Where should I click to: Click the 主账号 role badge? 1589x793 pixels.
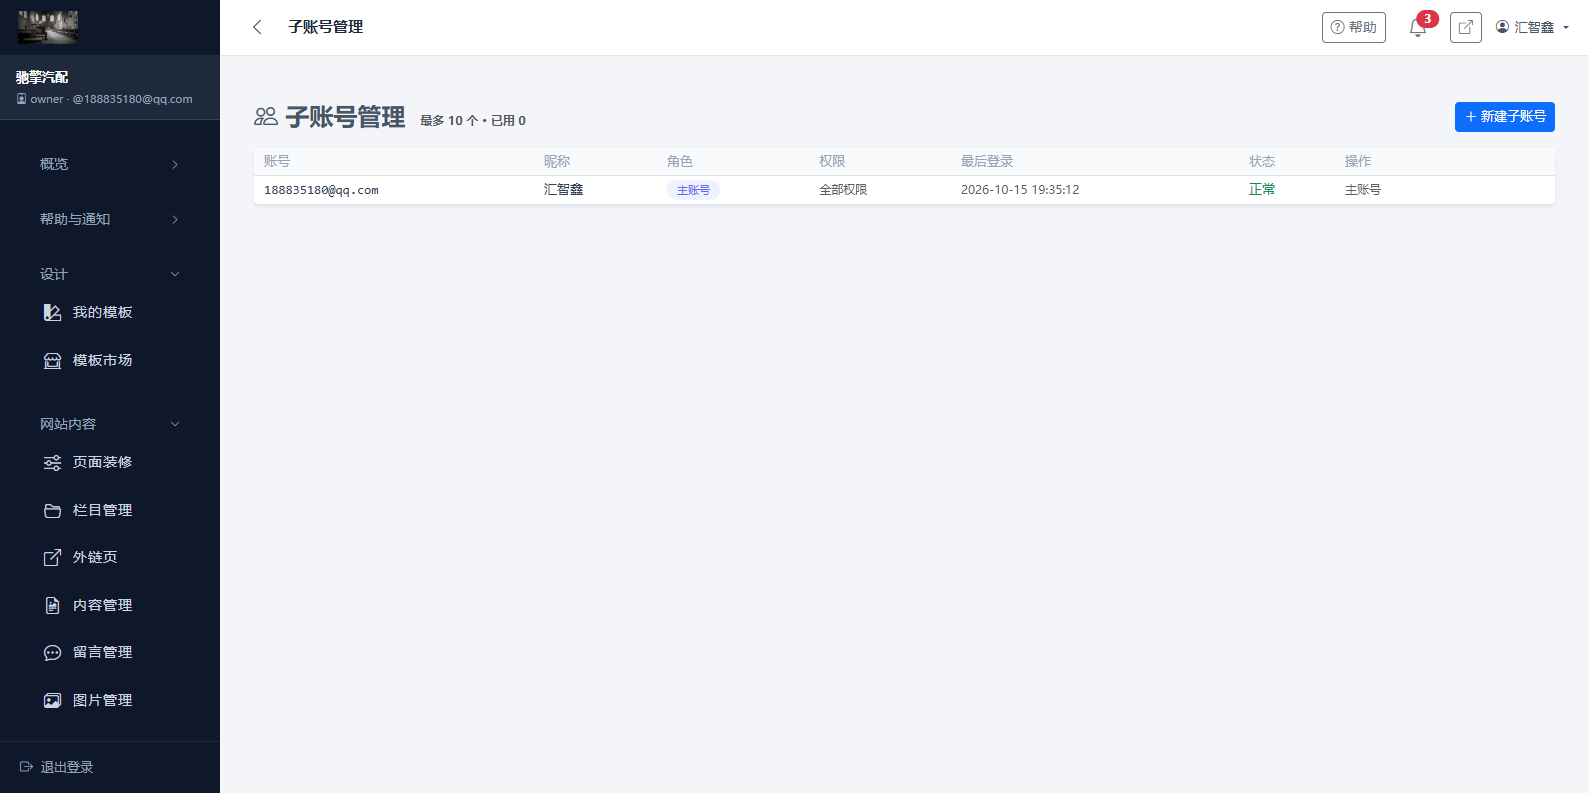coord(693,190)
